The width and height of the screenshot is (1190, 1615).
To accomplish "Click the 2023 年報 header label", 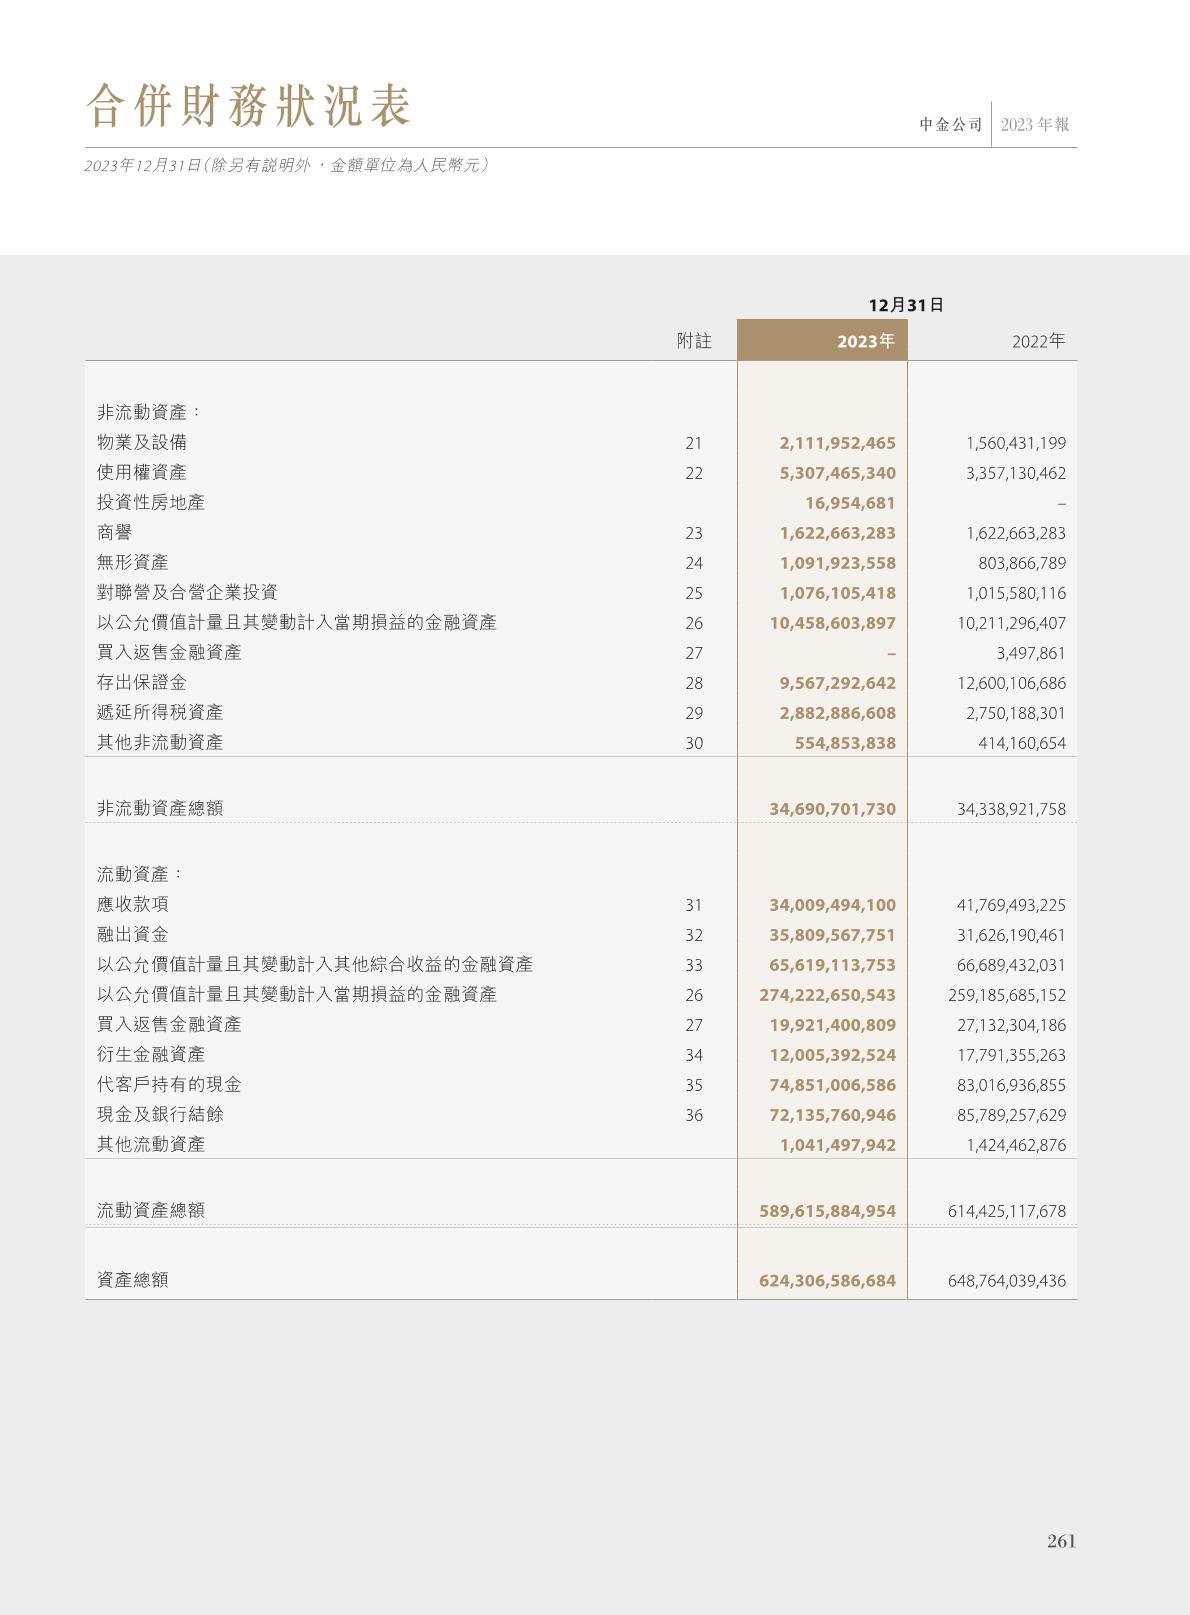I will (1035, 125).
